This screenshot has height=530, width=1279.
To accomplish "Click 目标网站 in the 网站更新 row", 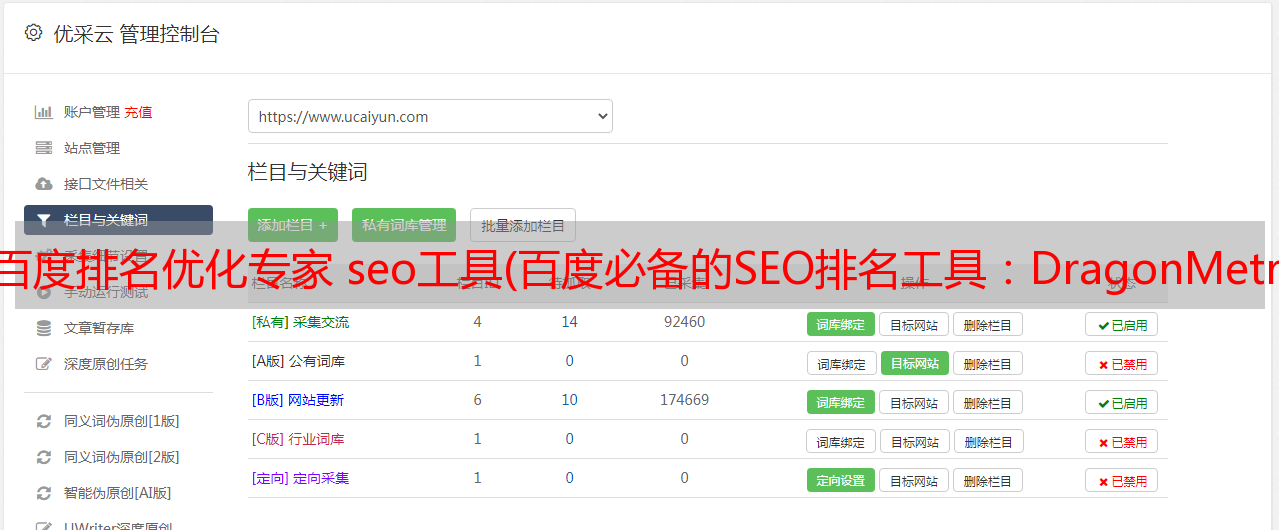I will point(914,402).
